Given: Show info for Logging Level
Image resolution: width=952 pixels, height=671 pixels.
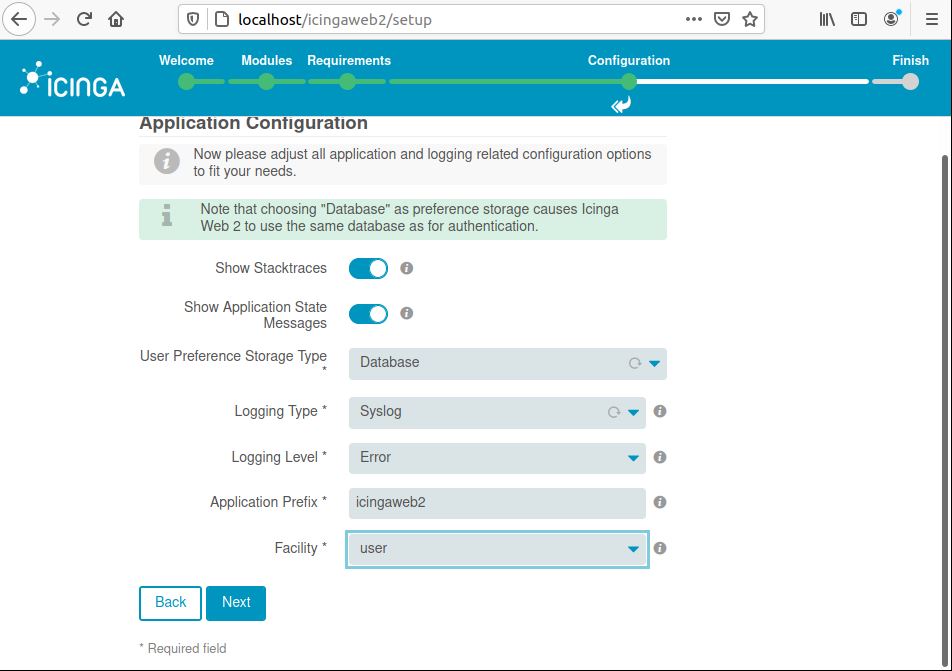Looking at the screenshot, I should pos(660,457).
